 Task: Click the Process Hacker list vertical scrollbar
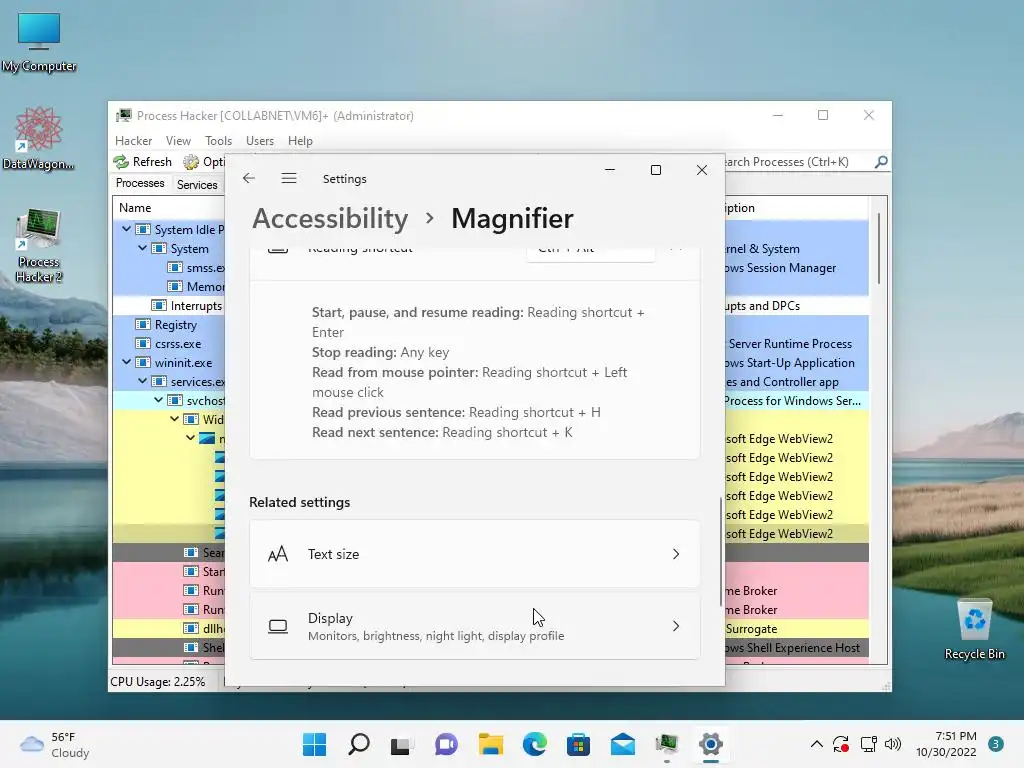[879, 249]
